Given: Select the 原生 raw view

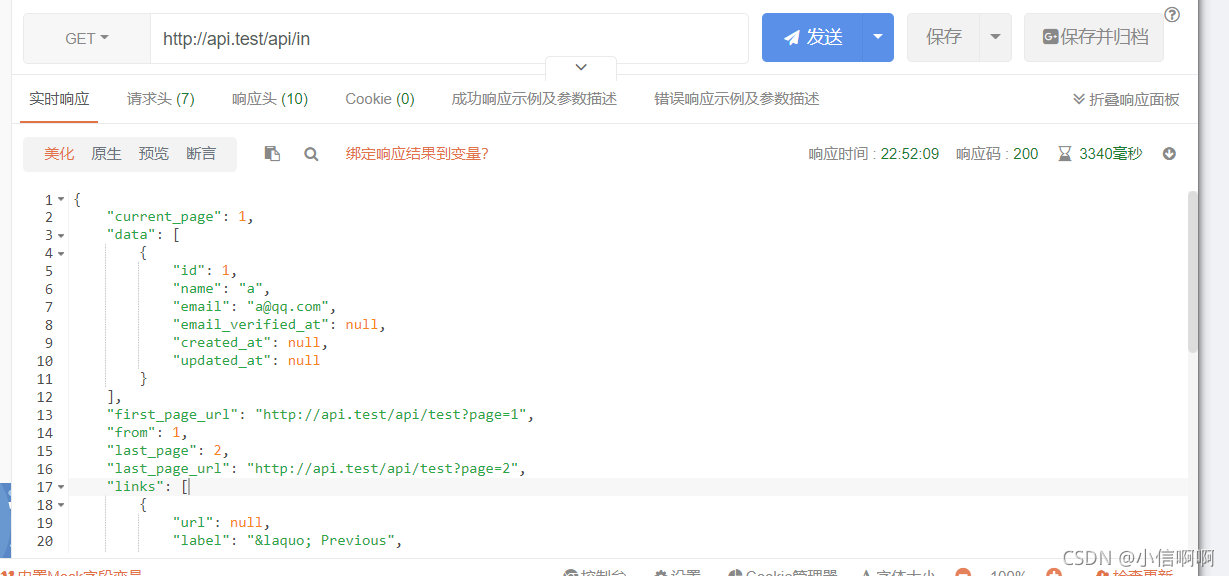Looking at the screenshot, I should click(106, 154).
